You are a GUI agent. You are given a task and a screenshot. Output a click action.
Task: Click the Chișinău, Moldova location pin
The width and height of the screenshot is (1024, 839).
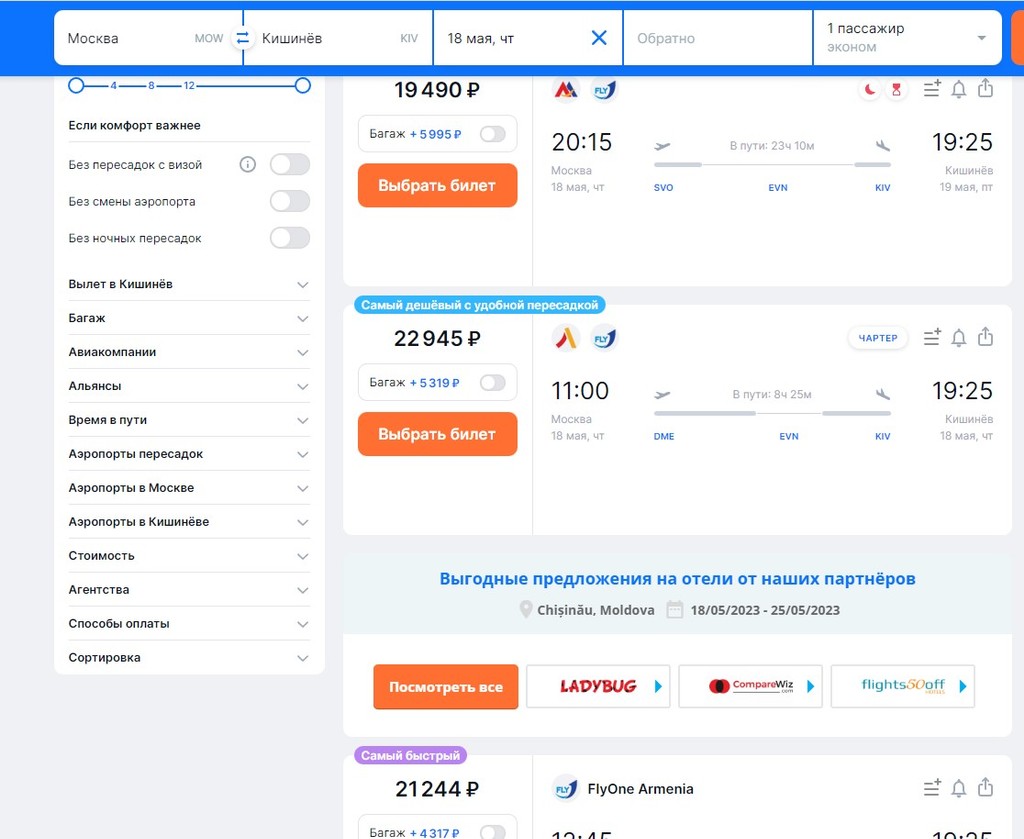tap(525, 610)
